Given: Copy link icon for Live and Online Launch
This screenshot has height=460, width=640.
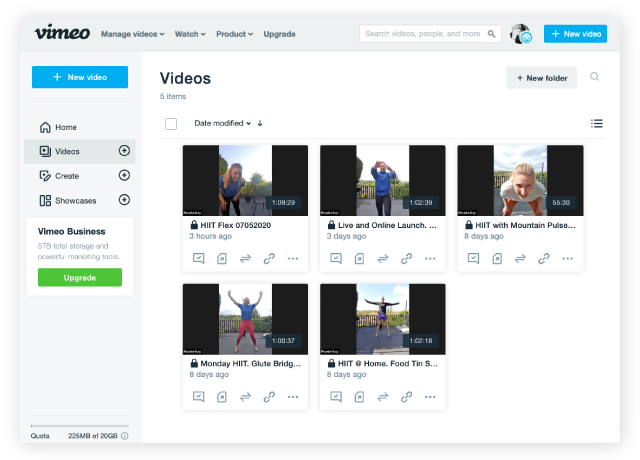Looking at the screenshot, I should [407, 258].
